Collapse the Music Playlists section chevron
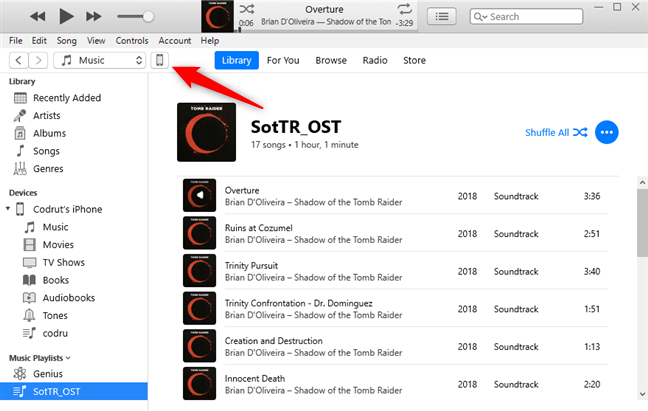 point(68,358)
